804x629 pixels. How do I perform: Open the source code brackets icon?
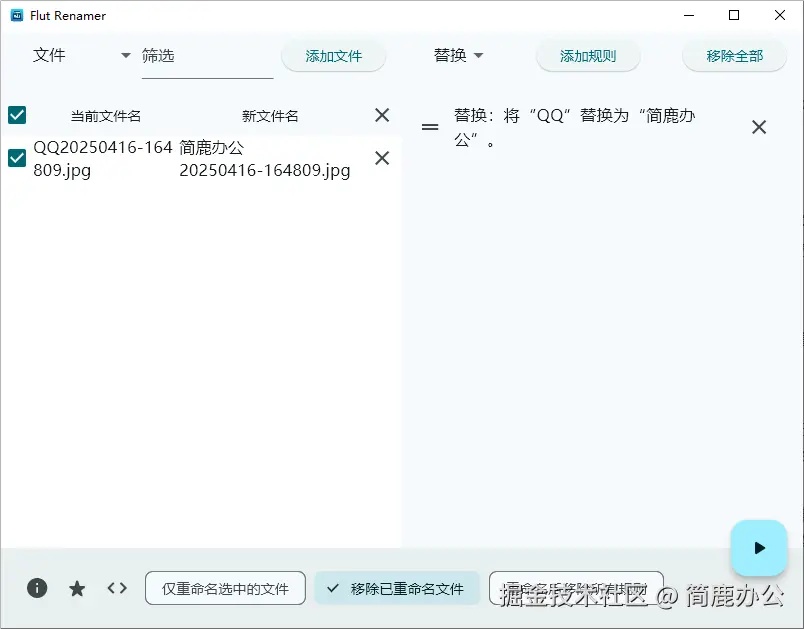click(x=117, y=588)
